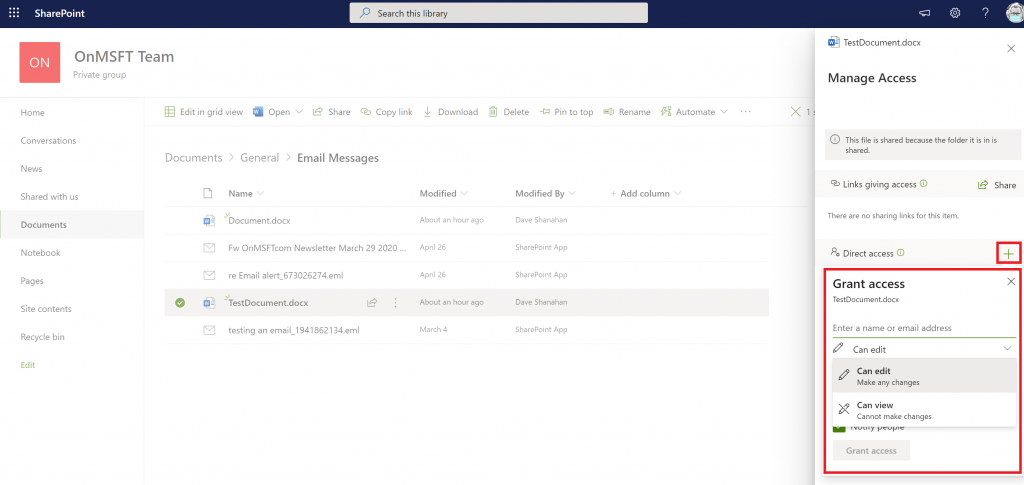Image resolution: width=1024 pixels, height=485 pixels.
Task: Open the Can edit permission dropdown
Action: [924, 349]
